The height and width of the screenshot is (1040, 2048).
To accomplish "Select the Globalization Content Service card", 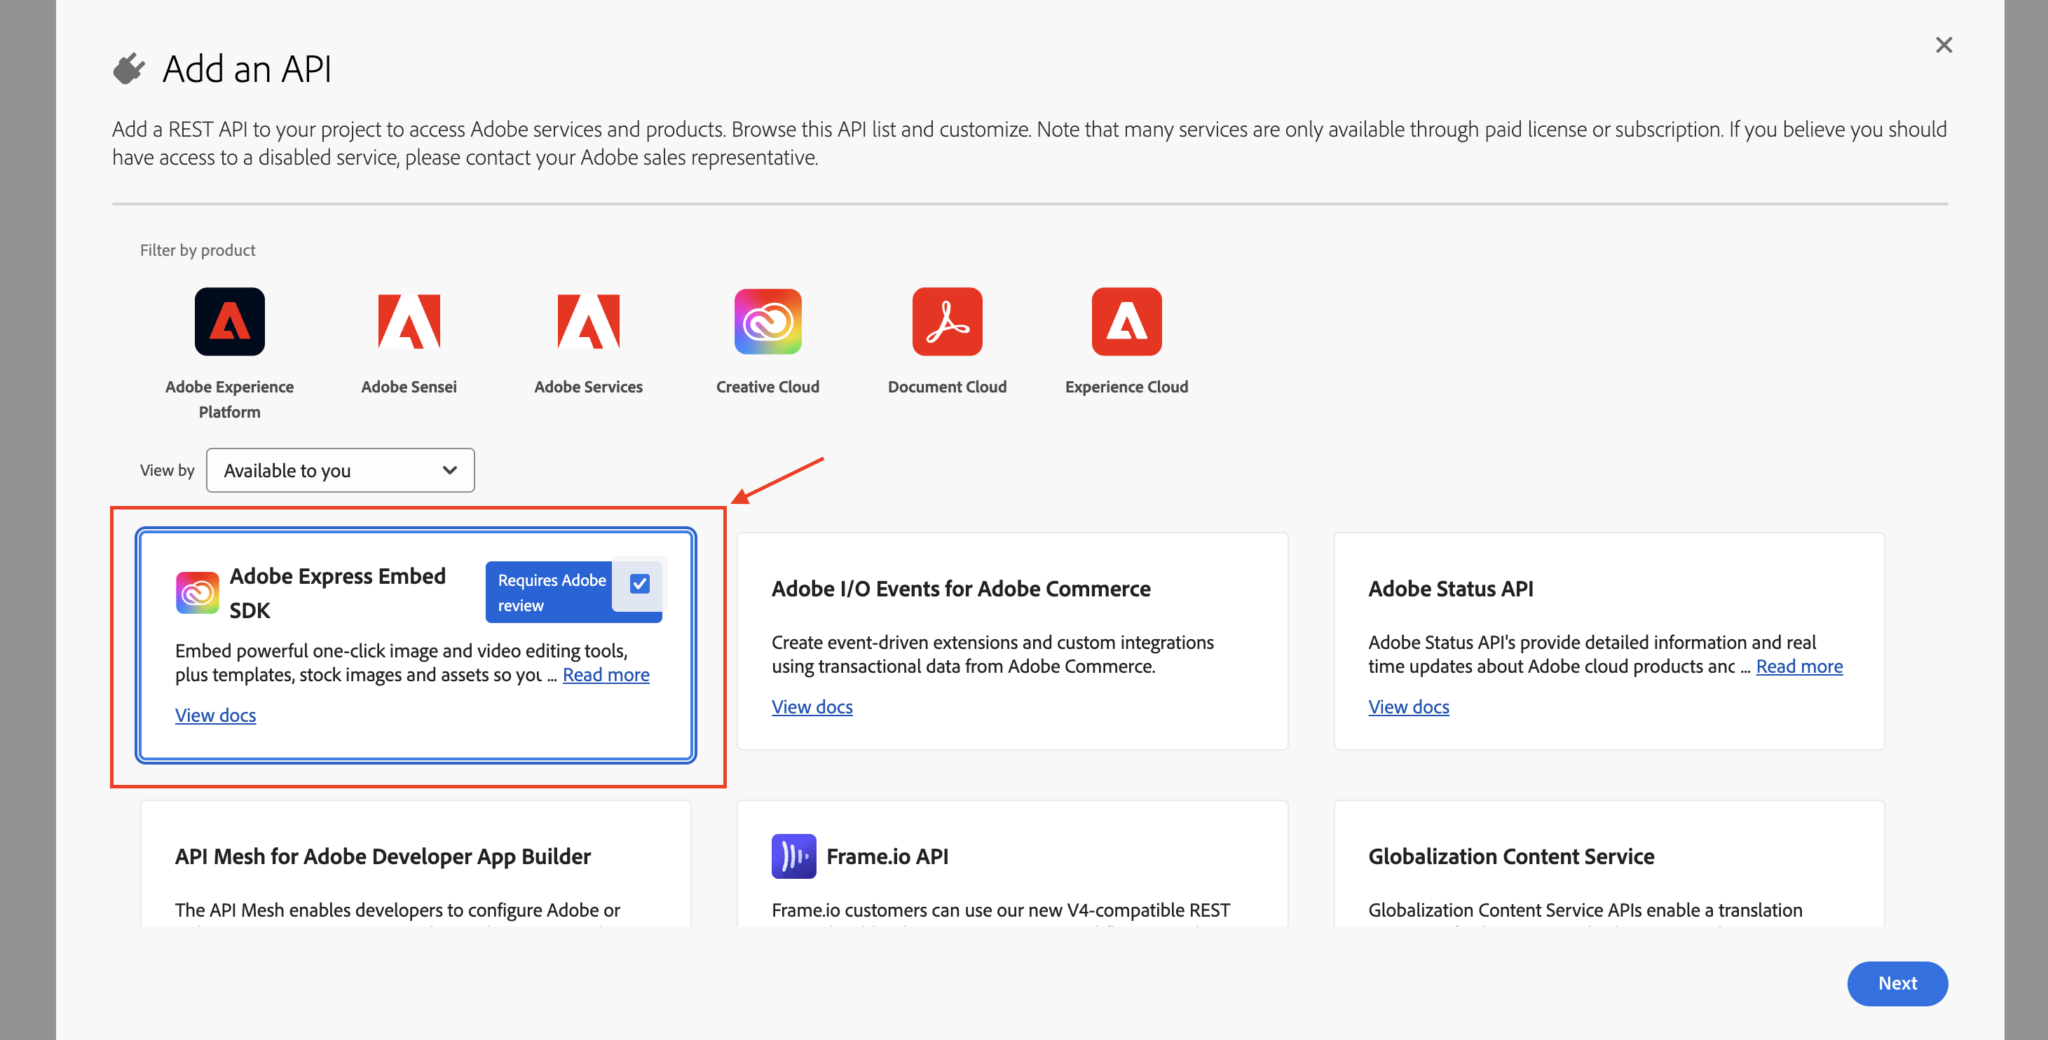I will click(1609, 863).
